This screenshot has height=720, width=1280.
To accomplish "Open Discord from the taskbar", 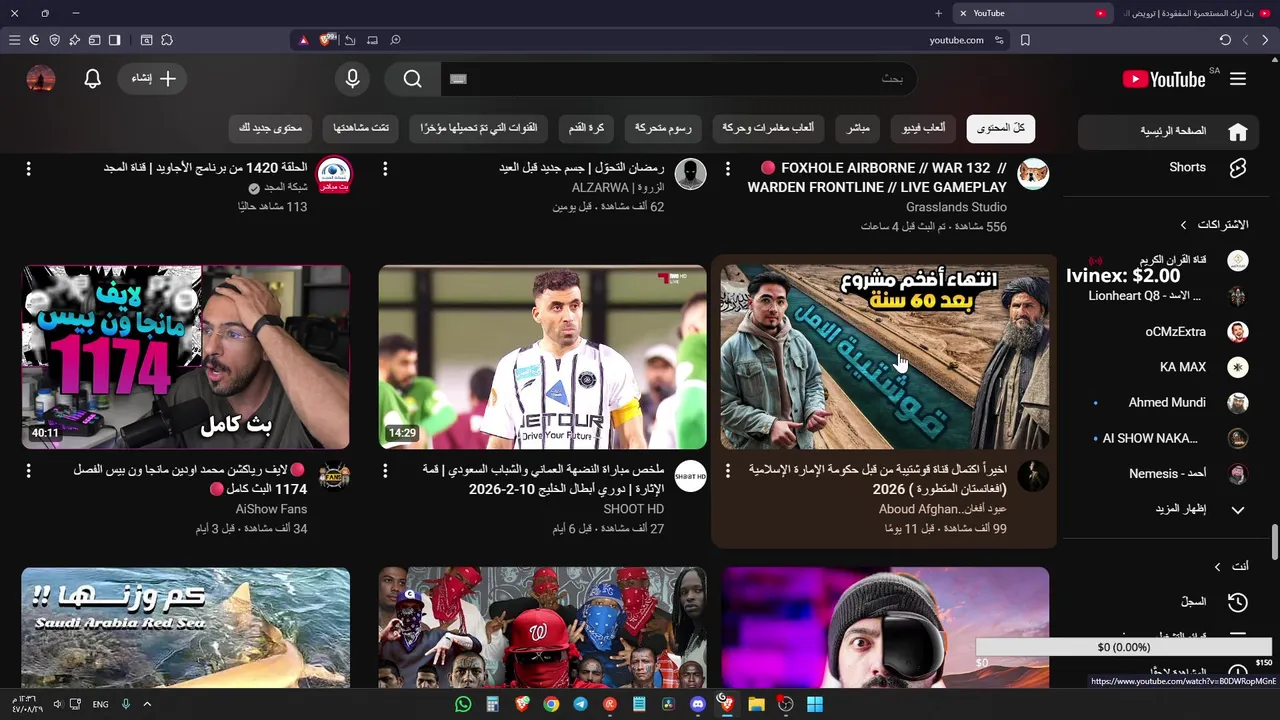I will [x=698, y=704].
